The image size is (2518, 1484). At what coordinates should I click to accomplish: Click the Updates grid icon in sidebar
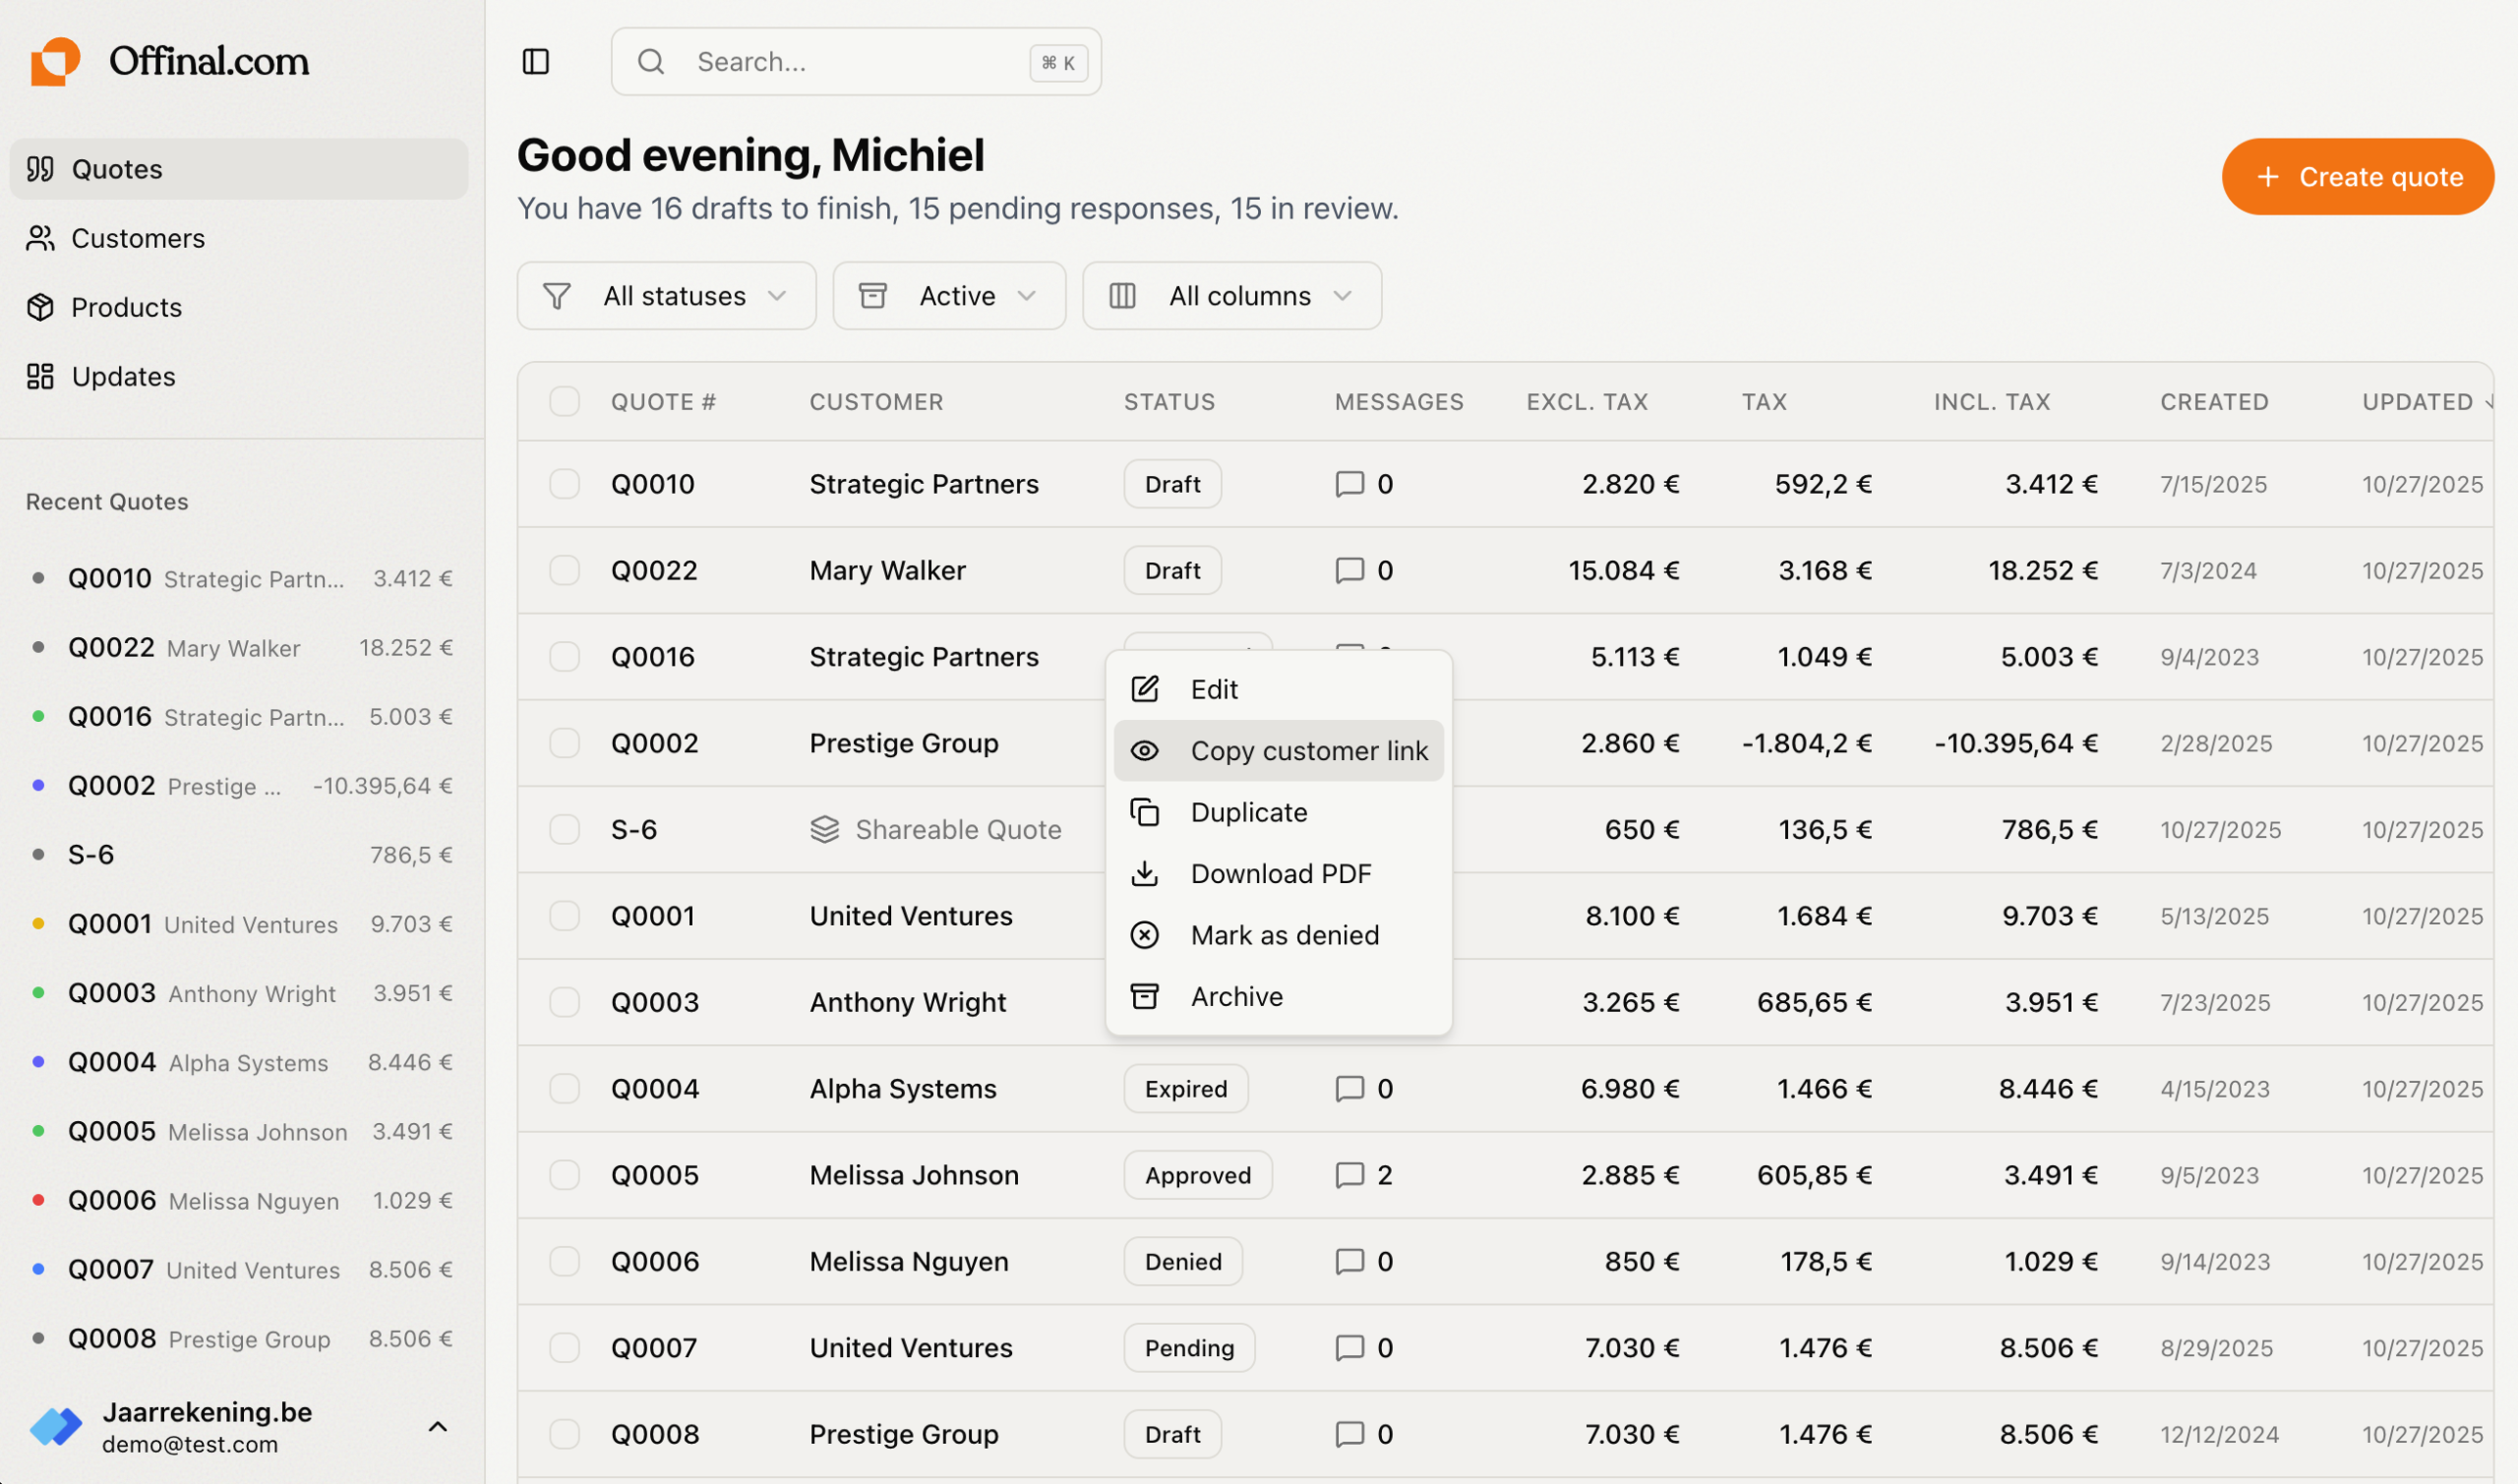40,376
